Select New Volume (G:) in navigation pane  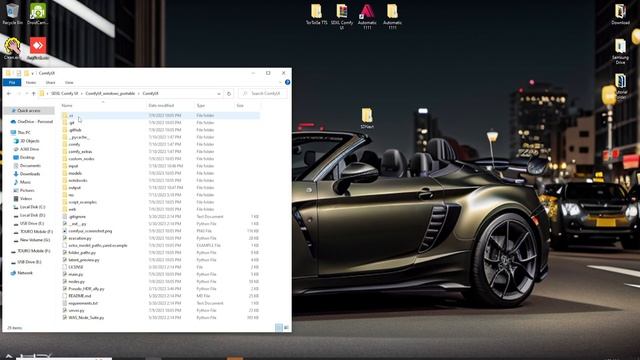pyautogui.click(x=35, y=240)
